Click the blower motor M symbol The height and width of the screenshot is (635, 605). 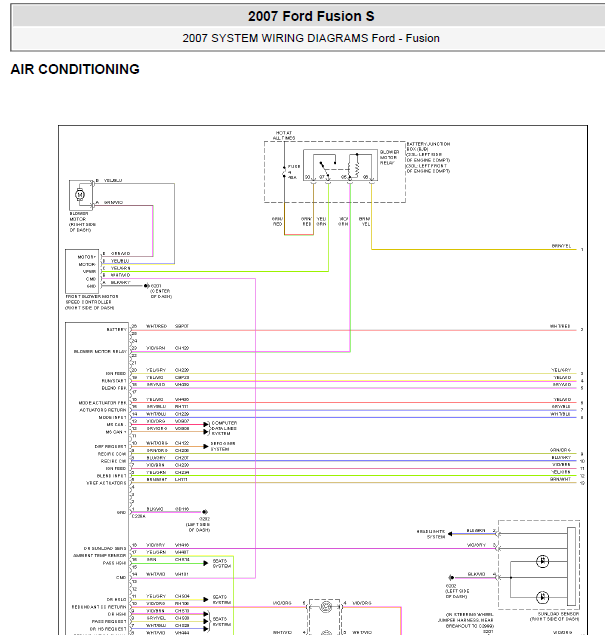[80, 194]
